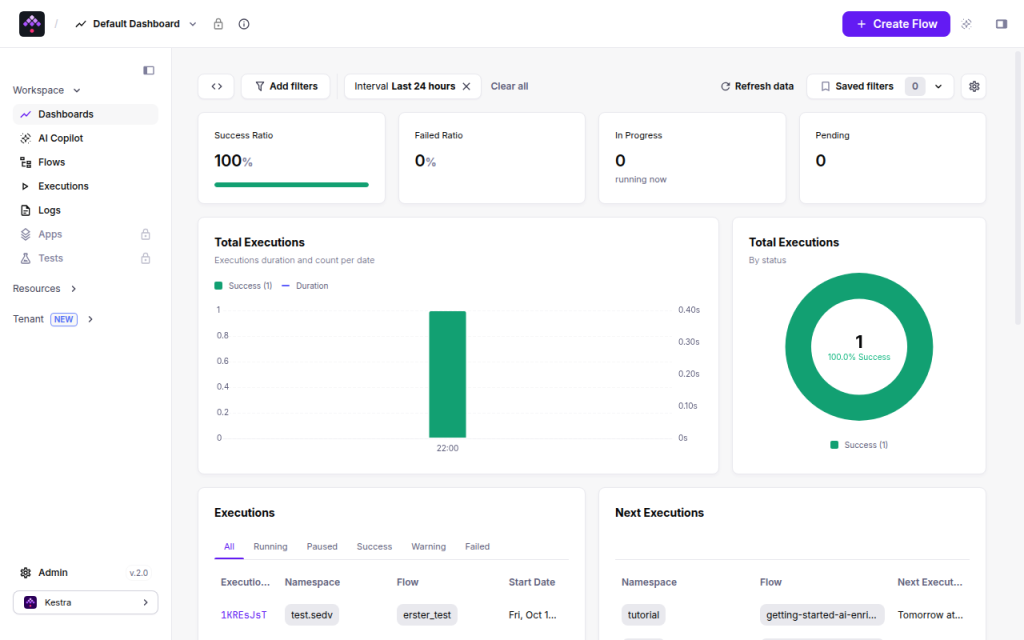
Task: Click the Create Flow button
Action: (x=896, y=24)
